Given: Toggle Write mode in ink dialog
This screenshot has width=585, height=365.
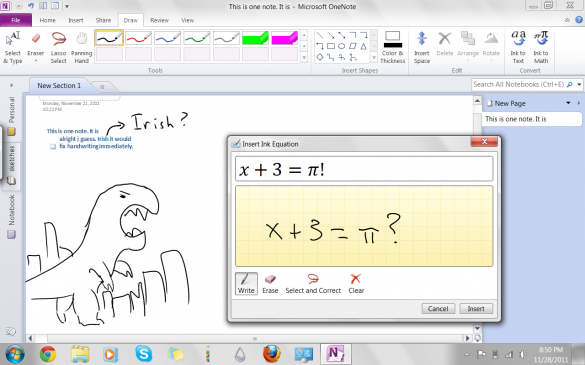Looking at the screenshot, I should pos(246,284).
